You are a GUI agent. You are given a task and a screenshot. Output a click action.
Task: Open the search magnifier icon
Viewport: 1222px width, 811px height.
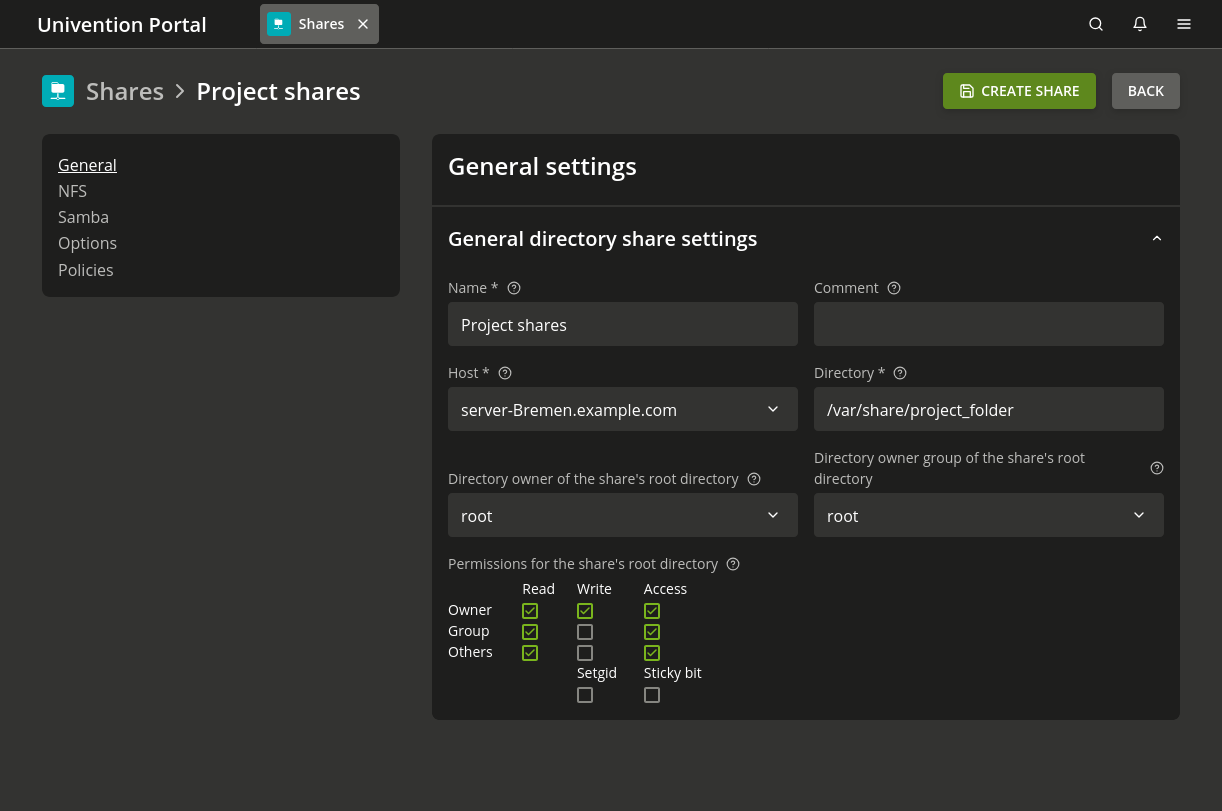click(1096, 24)
